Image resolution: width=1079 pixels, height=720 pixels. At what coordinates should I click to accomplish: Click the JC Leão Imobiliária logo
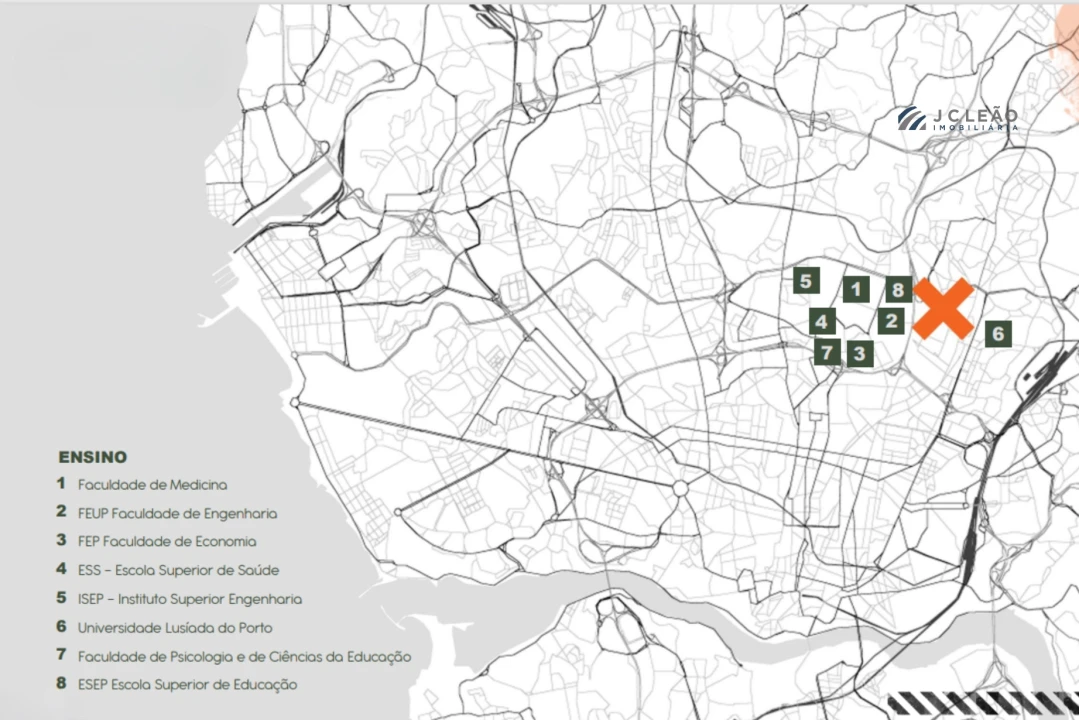pos(957,119)
